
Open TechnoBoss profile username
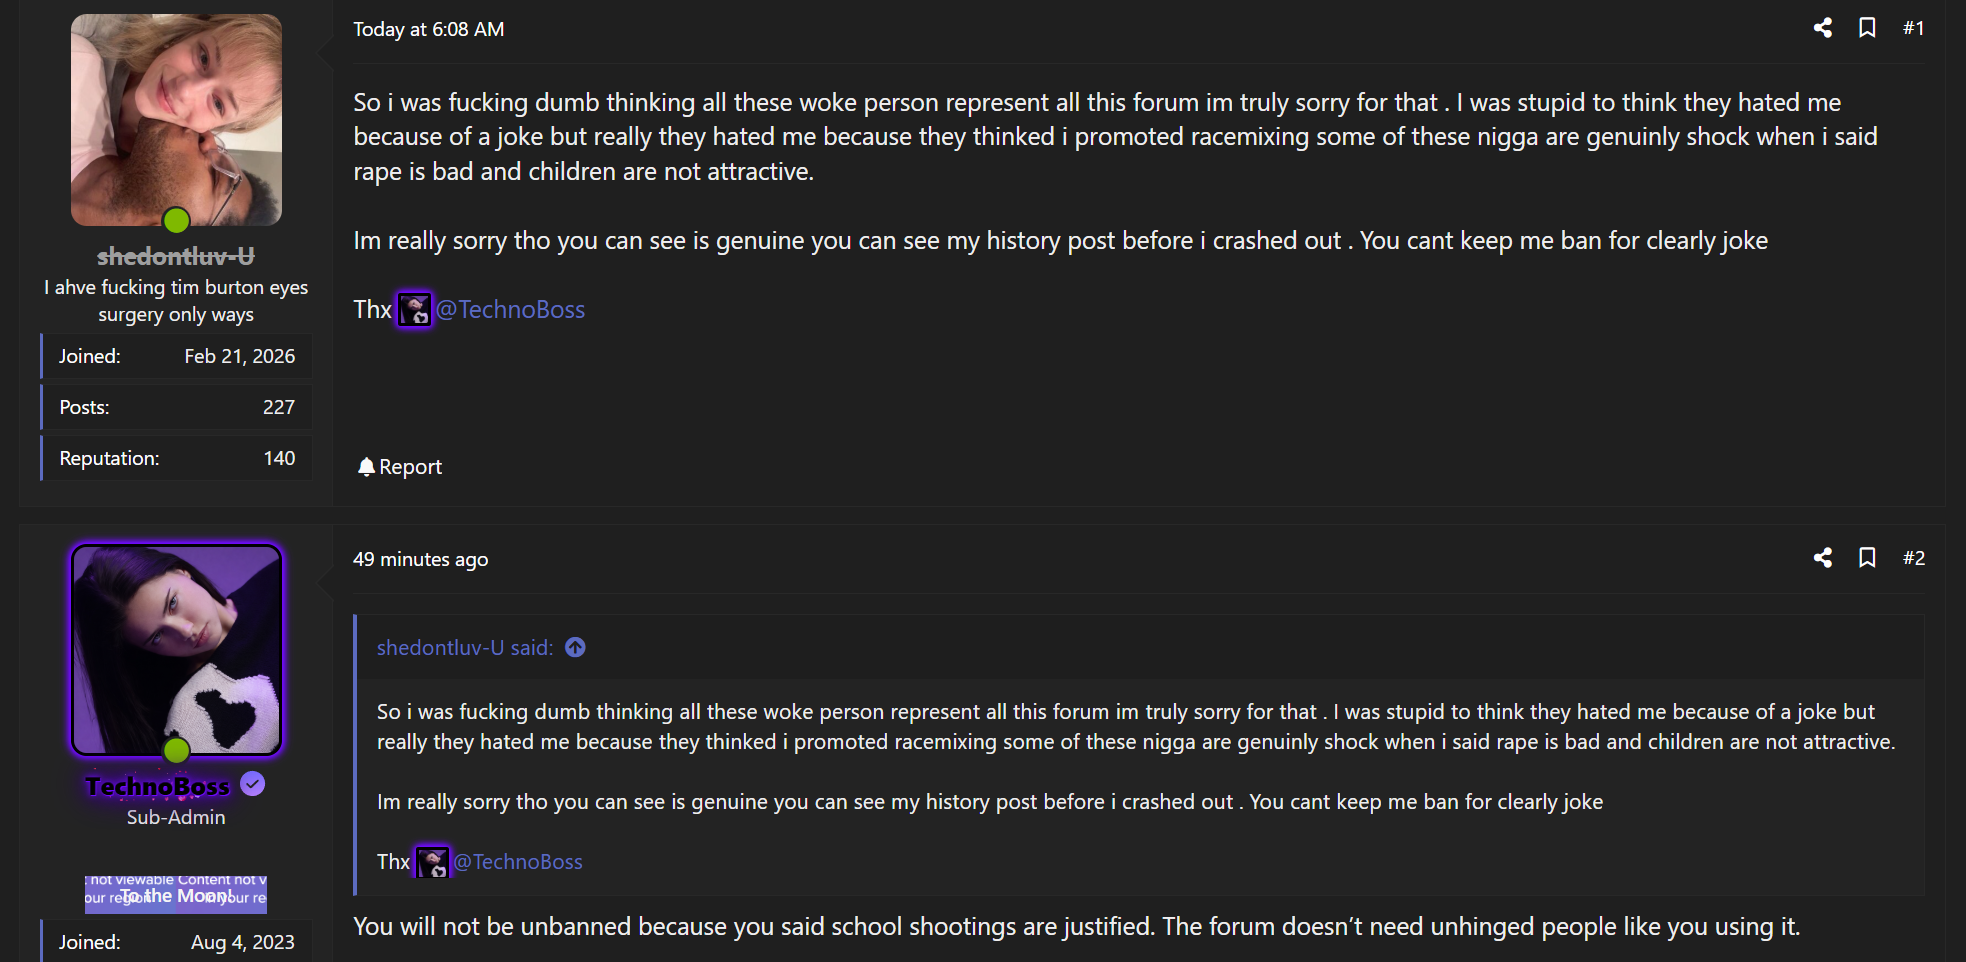coord(158,787)
